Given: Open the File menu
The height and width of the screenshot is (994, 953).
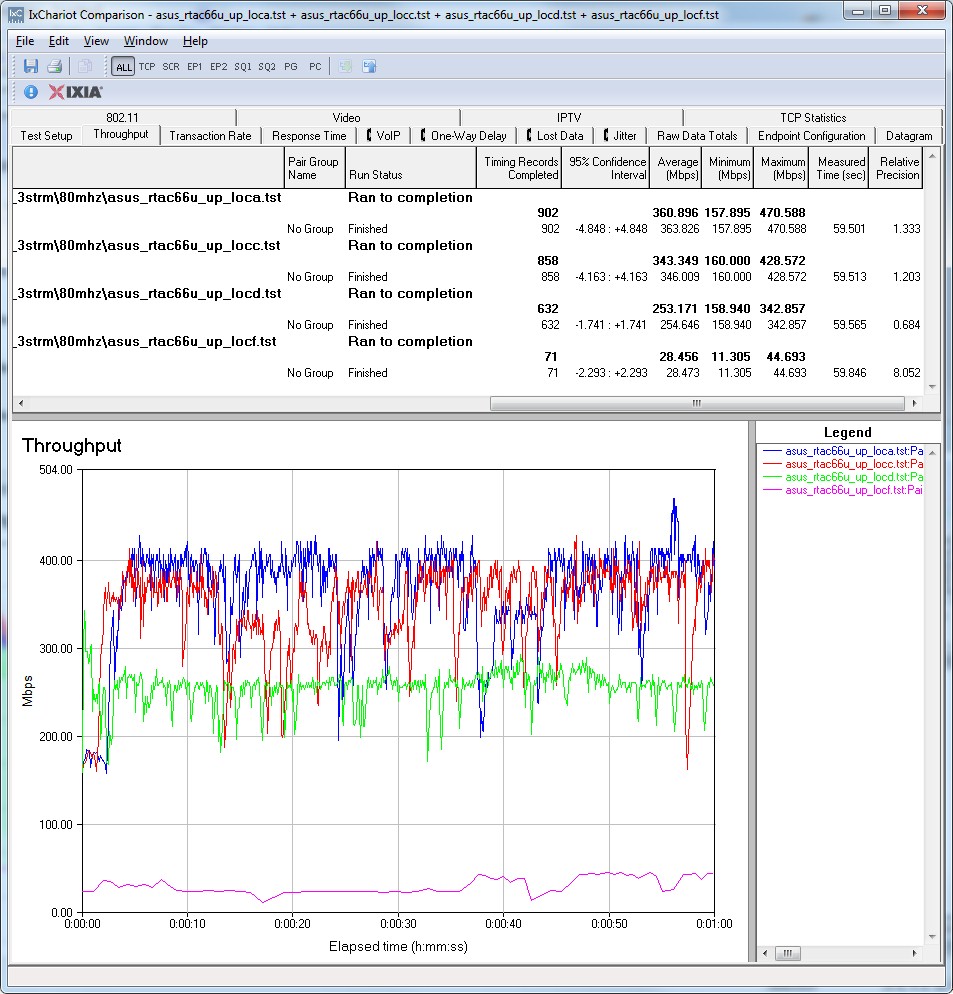Looking at the screenshot, I should pyautogui.click(x=25, y=41).
